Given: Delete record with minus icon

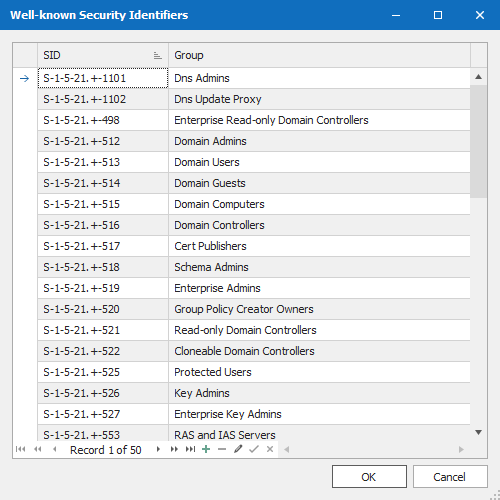Looking at the screenshot, I should point(222,449).
